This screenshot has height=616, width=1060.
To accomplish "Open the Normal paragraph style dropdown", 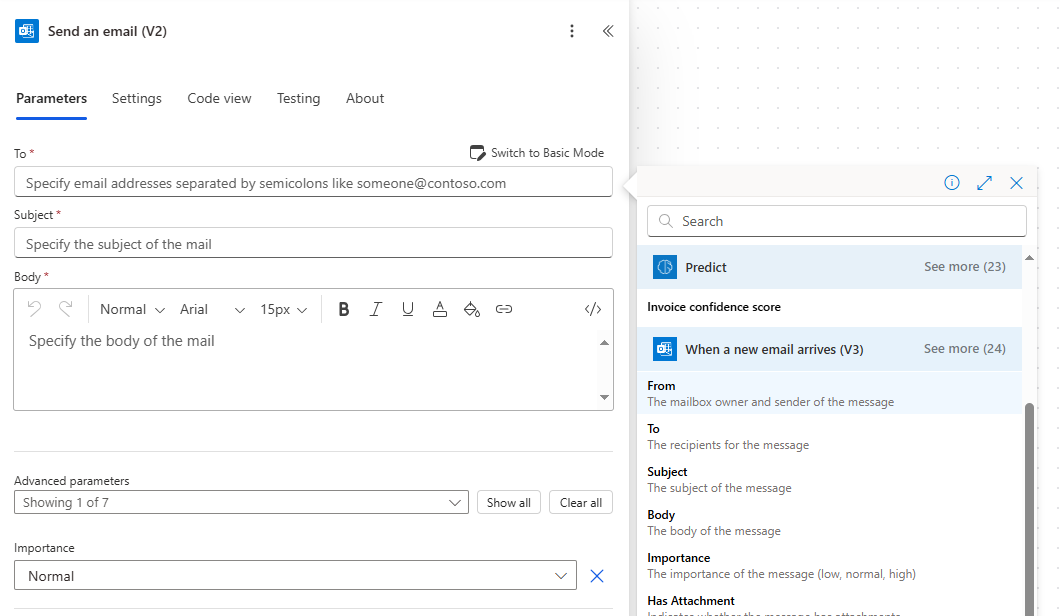I will point(131,309).
